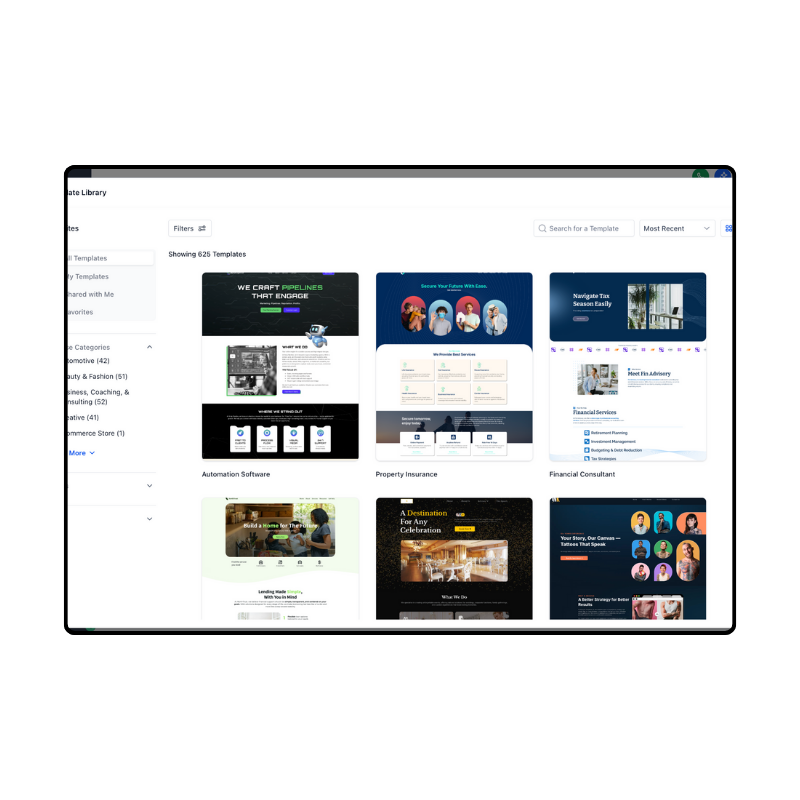Click the blue icon at the window's top edge
This screenshot has width=800, height=800.
pos(722,175)
